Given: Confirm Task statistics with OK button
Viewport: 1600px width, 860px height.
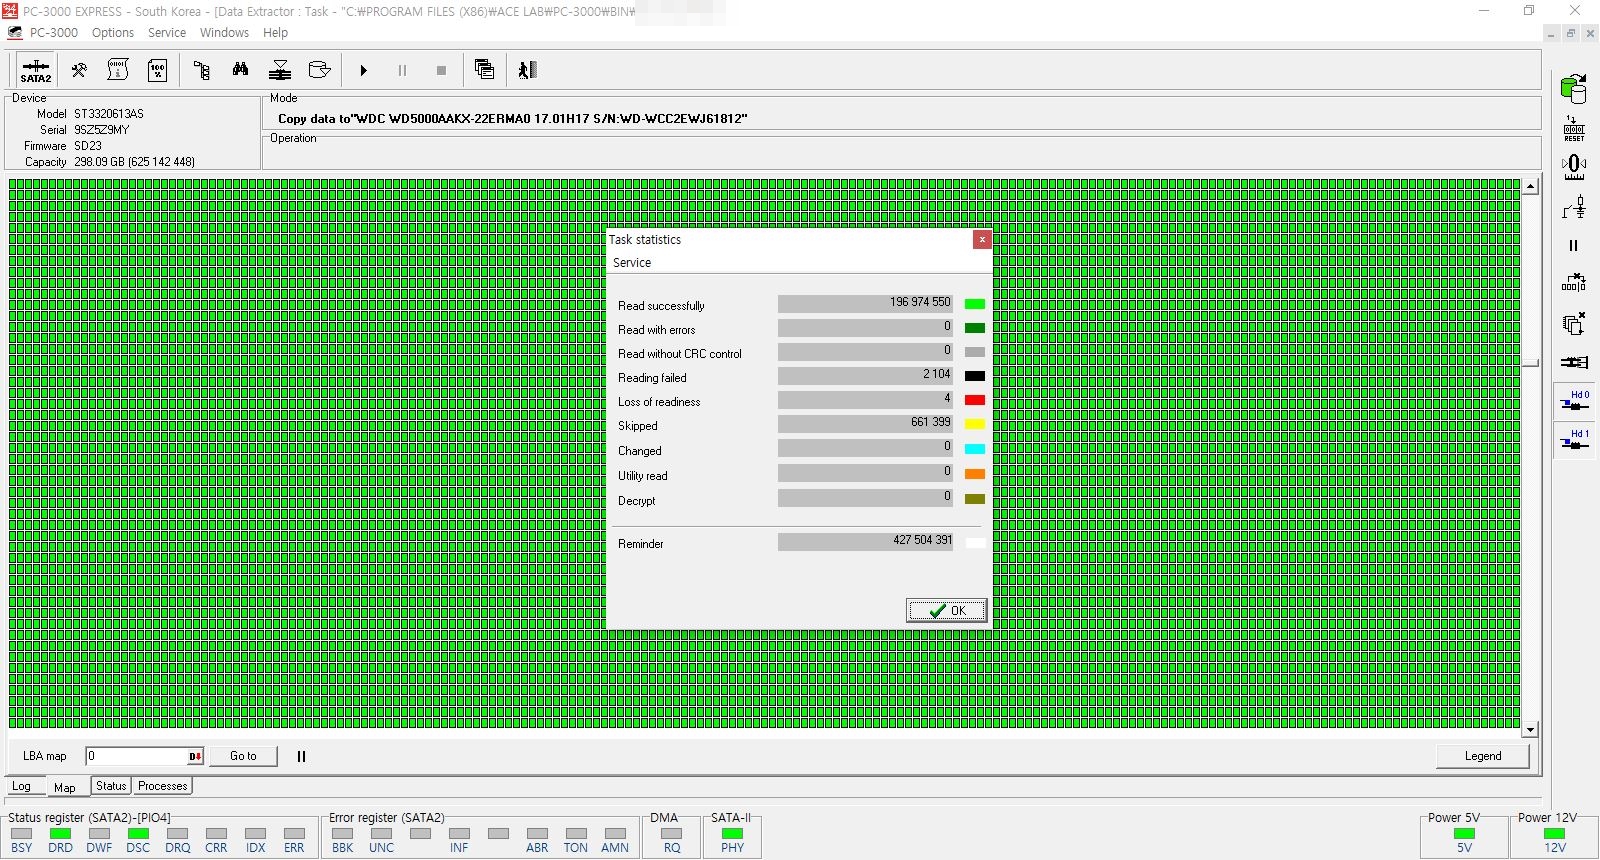Looking at the screenshot, I should [946, 611].
